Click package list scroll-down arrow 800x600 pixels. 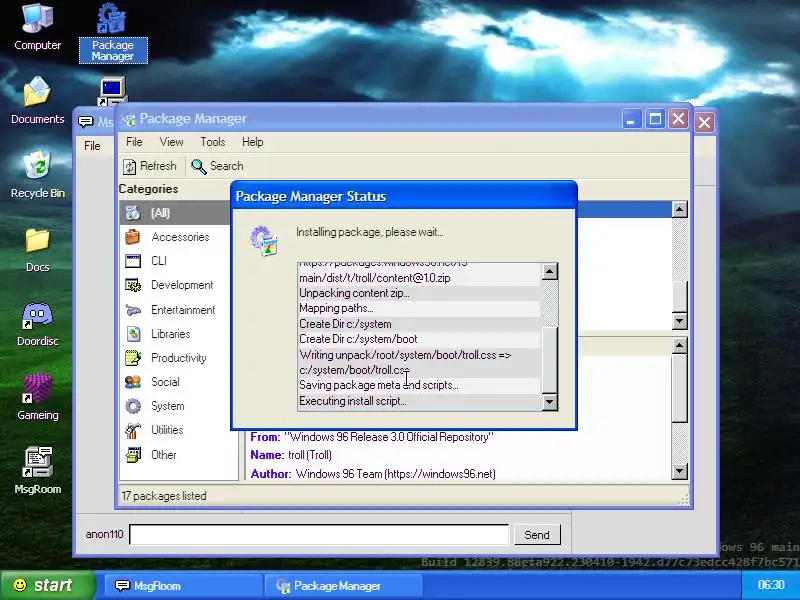[680, 321]
